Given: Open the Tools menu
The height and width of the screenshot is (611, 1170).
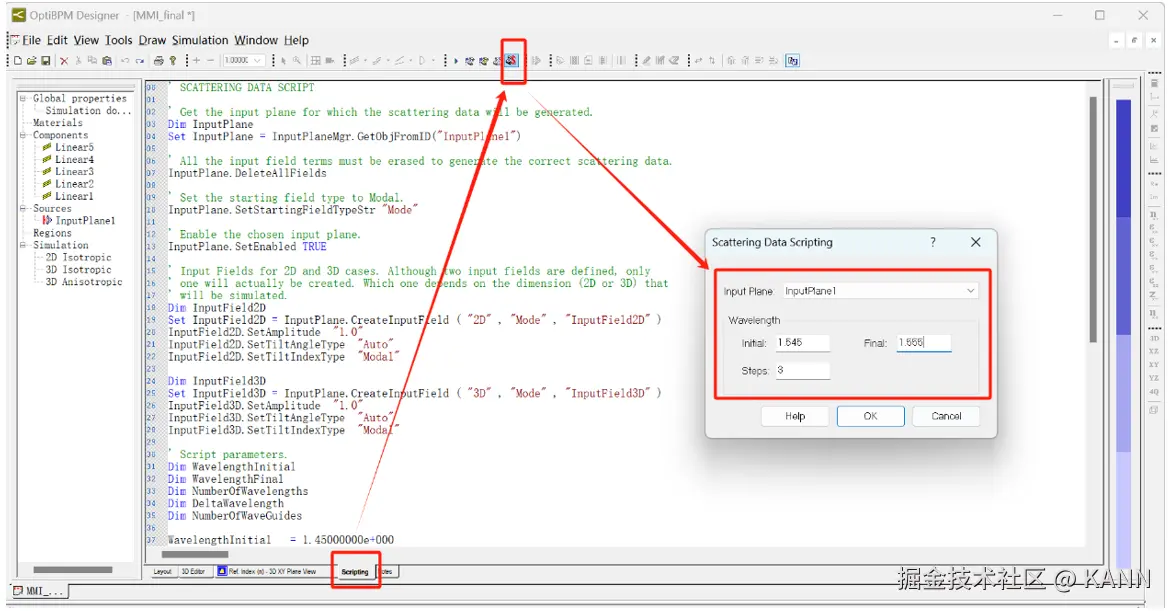Looking at the screenshot, I should point(118,40).
